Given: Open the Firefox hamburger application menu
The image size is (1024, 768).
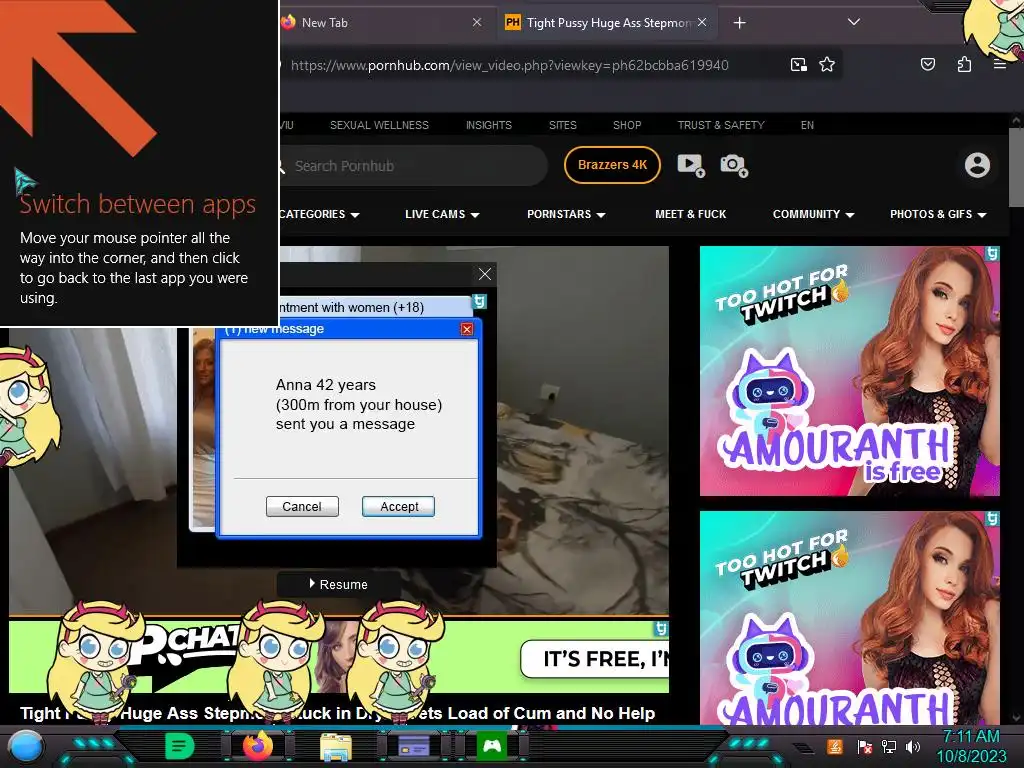Looking at the screenshot, I should pos(999,64).
